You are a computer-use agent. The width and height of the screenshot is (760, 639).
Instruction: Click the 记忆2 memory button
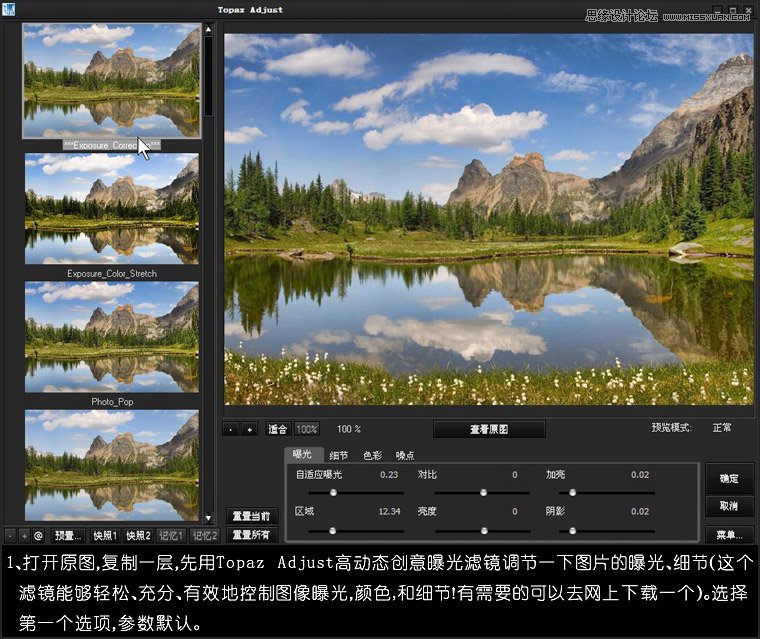205,536
